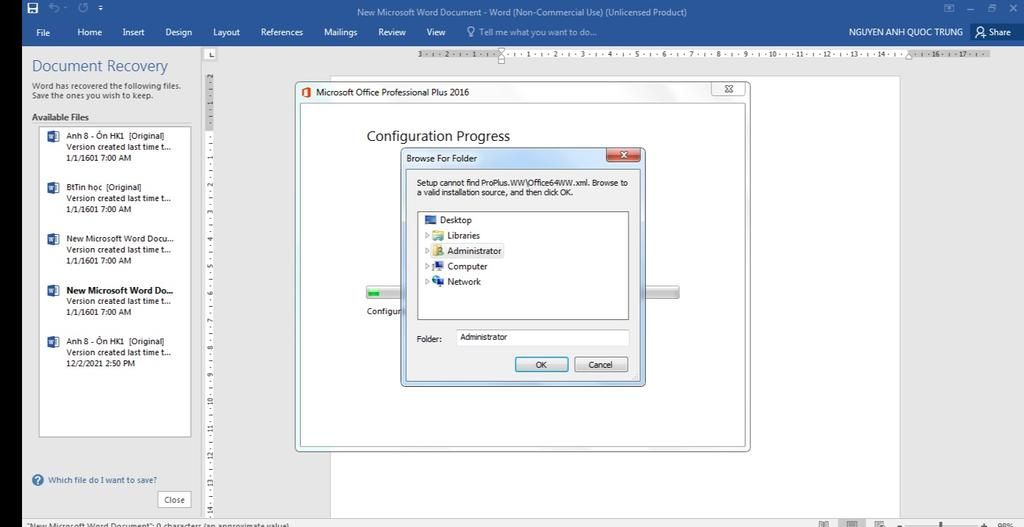Screen dimensions: 1024x527
Task: Switch to the References tab
Action: (281, 32)
